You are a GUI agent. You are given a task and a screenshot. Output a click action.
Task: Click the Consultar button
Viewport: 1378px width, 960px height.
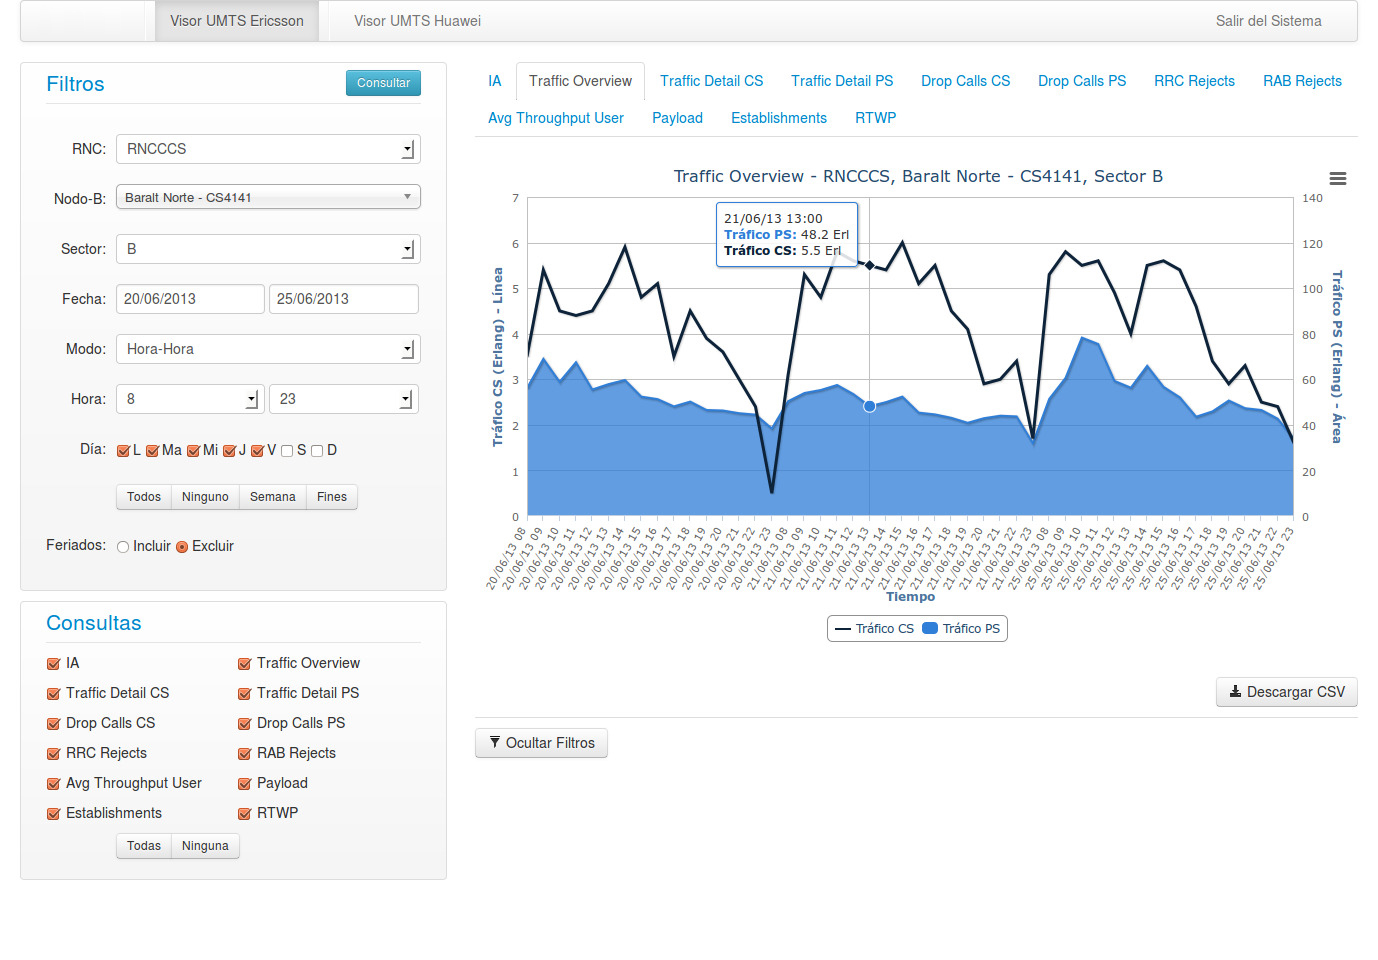(x=383, y=83)
